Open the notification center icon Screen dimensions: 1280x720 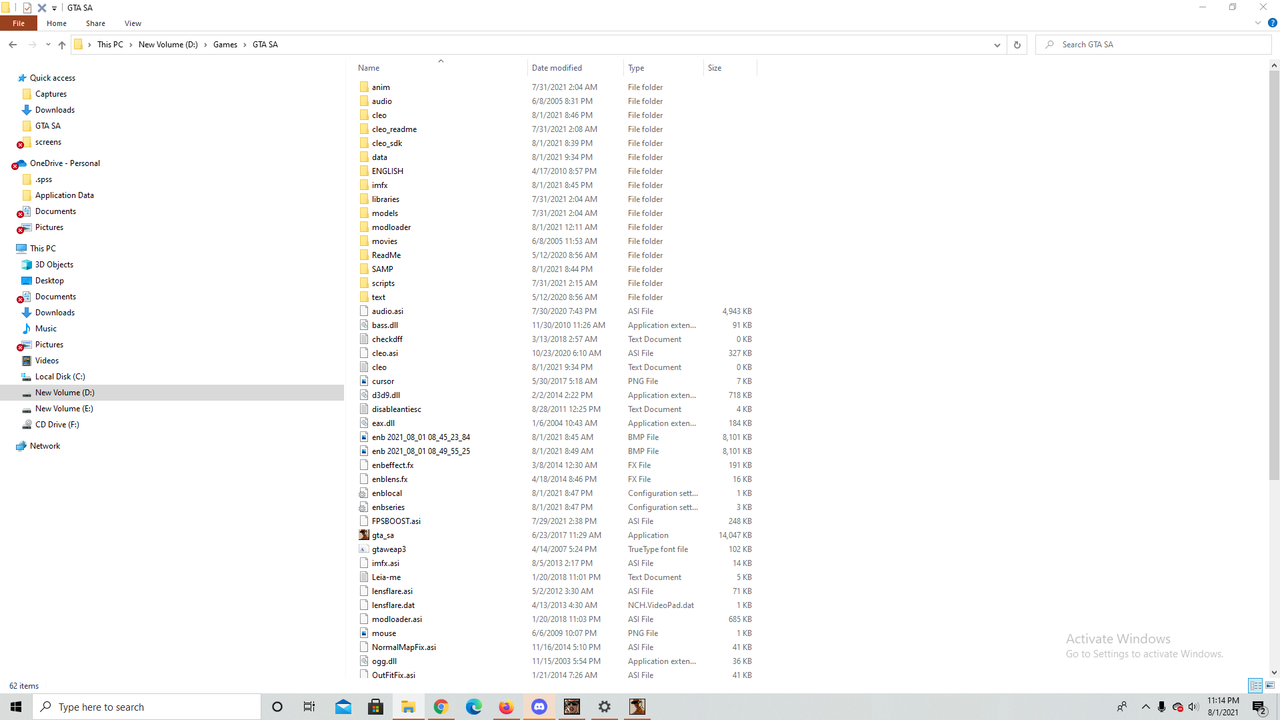point(1260,707)
